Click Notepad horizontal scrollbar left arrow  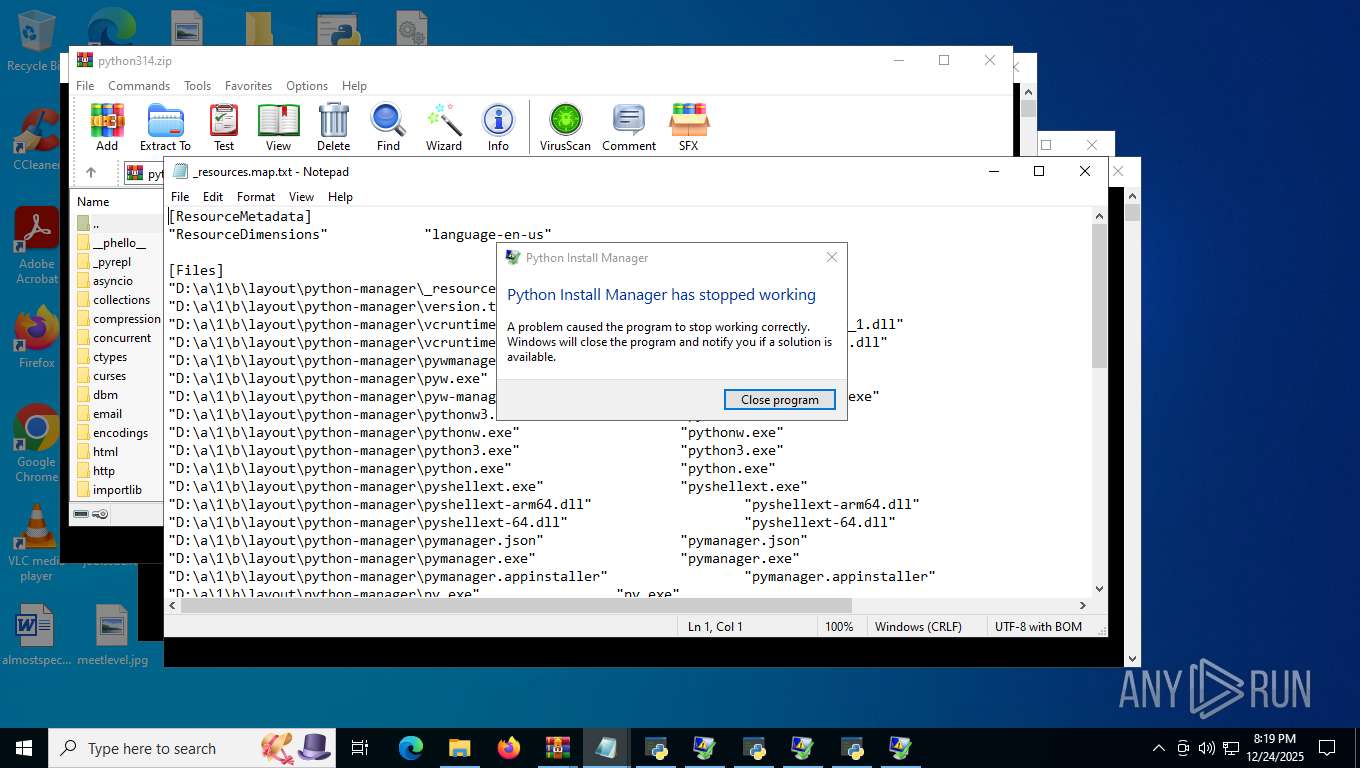[x=172, y=605]
